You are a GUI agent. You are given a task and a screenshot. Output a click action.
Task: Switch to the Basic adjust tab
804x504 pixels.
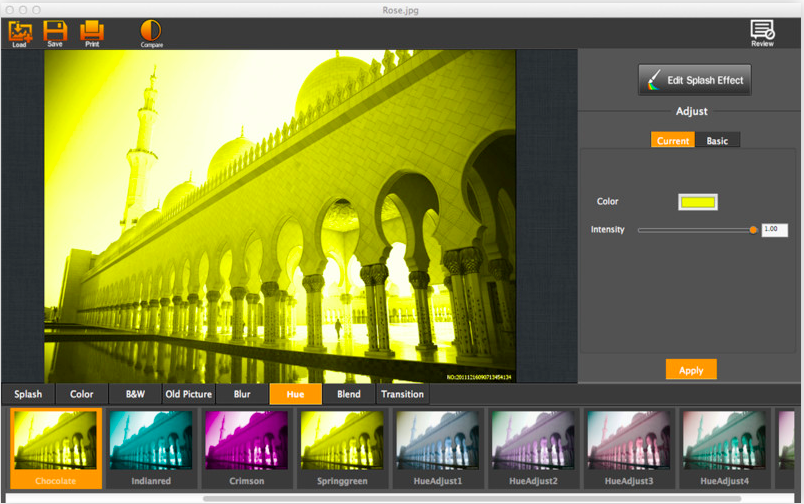[x=717, y=141]
